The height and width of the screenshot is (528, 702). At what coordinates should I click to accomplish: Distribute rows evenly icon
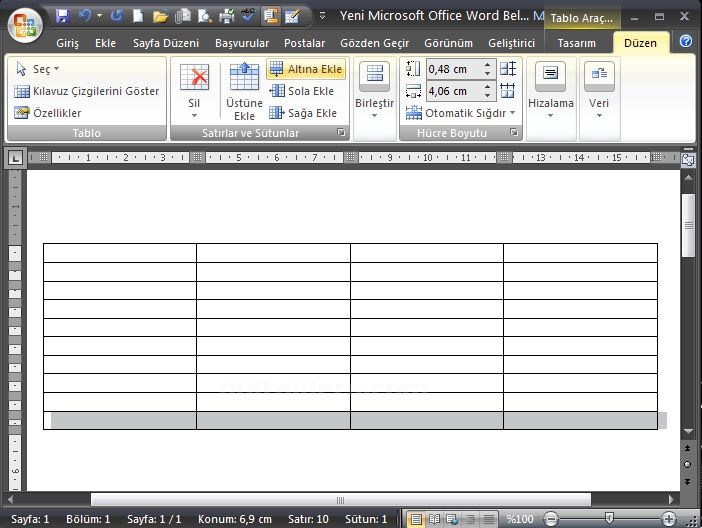(508, 69)
